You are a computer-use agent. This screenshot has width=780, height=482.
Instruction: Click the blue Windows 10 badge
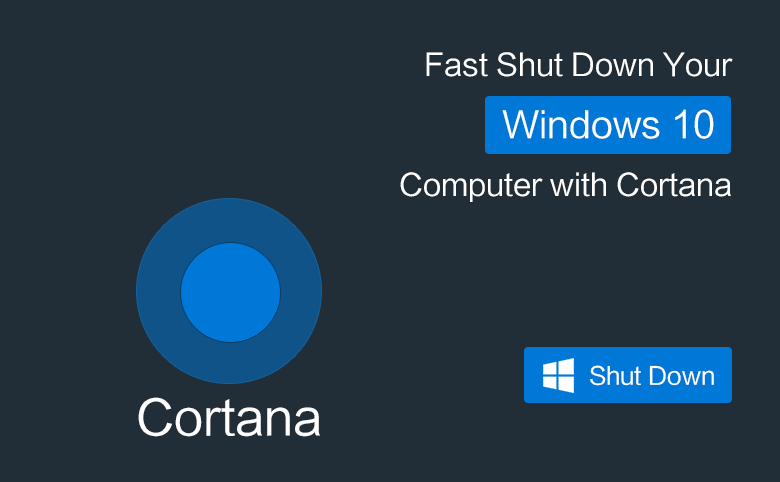(x=608, y=125)
